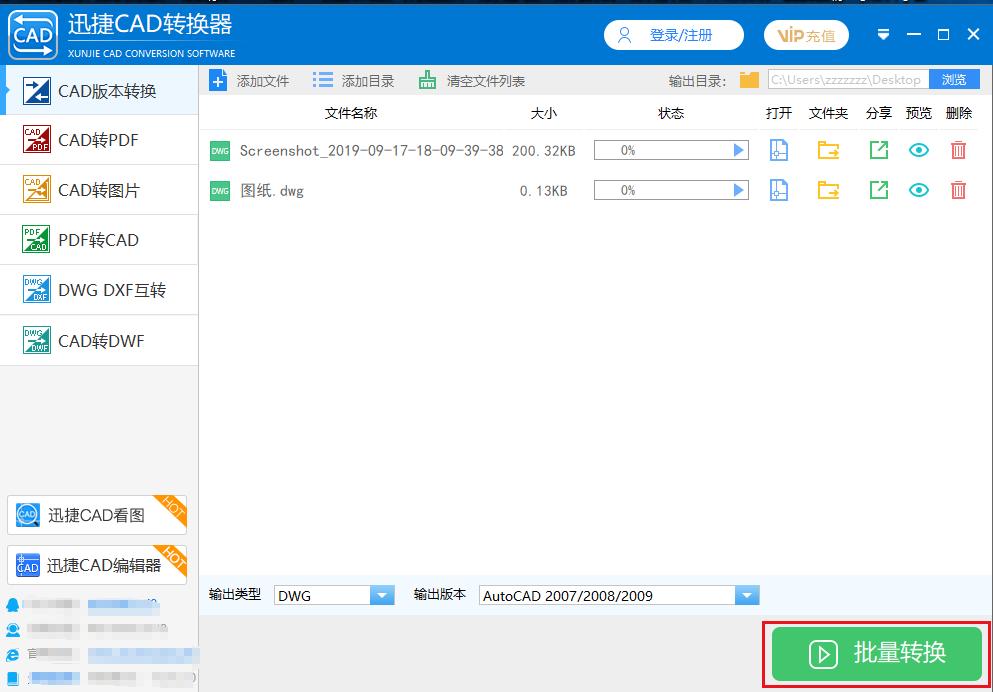Open the output directory folder icon

click(x=748, y=79)
